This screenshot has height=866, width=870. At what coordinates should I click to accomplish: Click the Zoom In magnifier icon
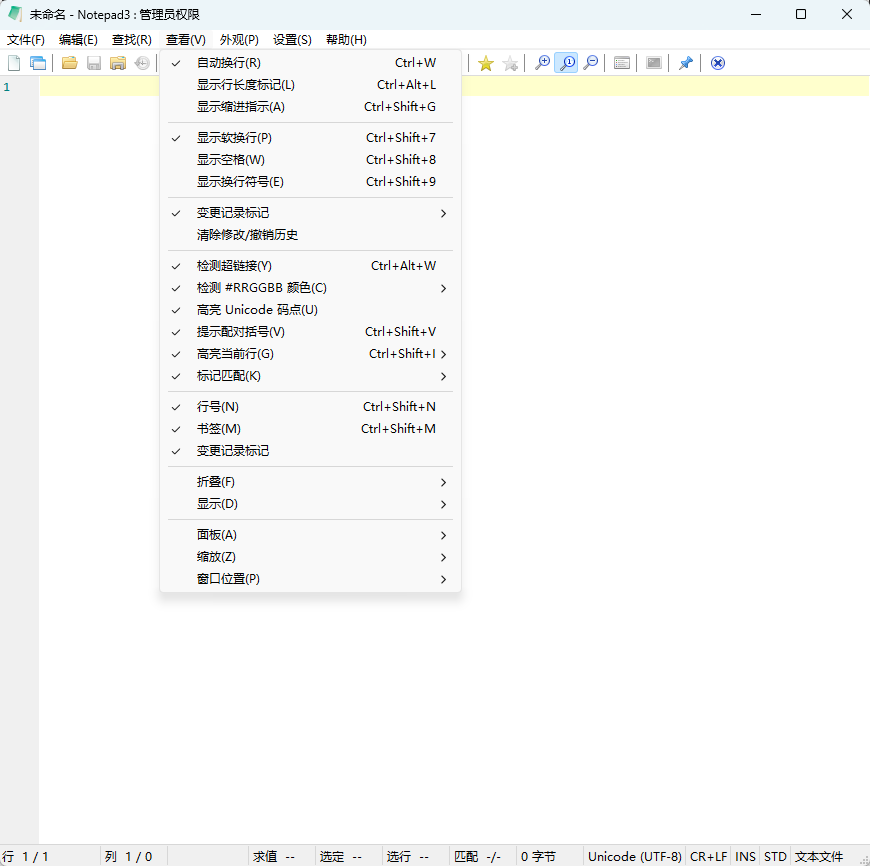coord(541,62)
